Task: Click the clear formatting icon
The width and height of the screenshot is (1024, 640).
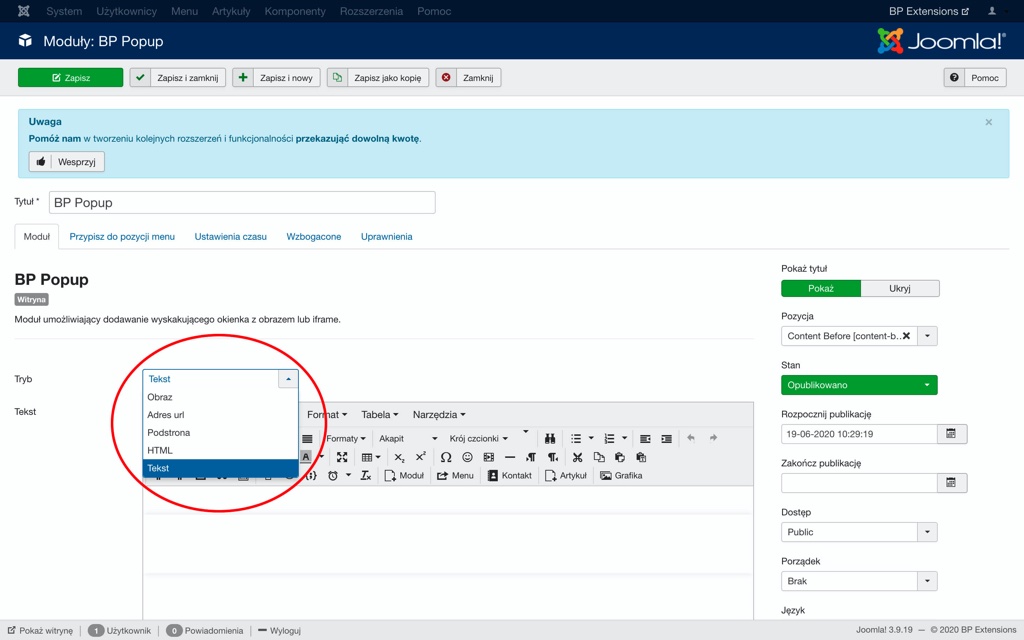Action: coord(366,476)
